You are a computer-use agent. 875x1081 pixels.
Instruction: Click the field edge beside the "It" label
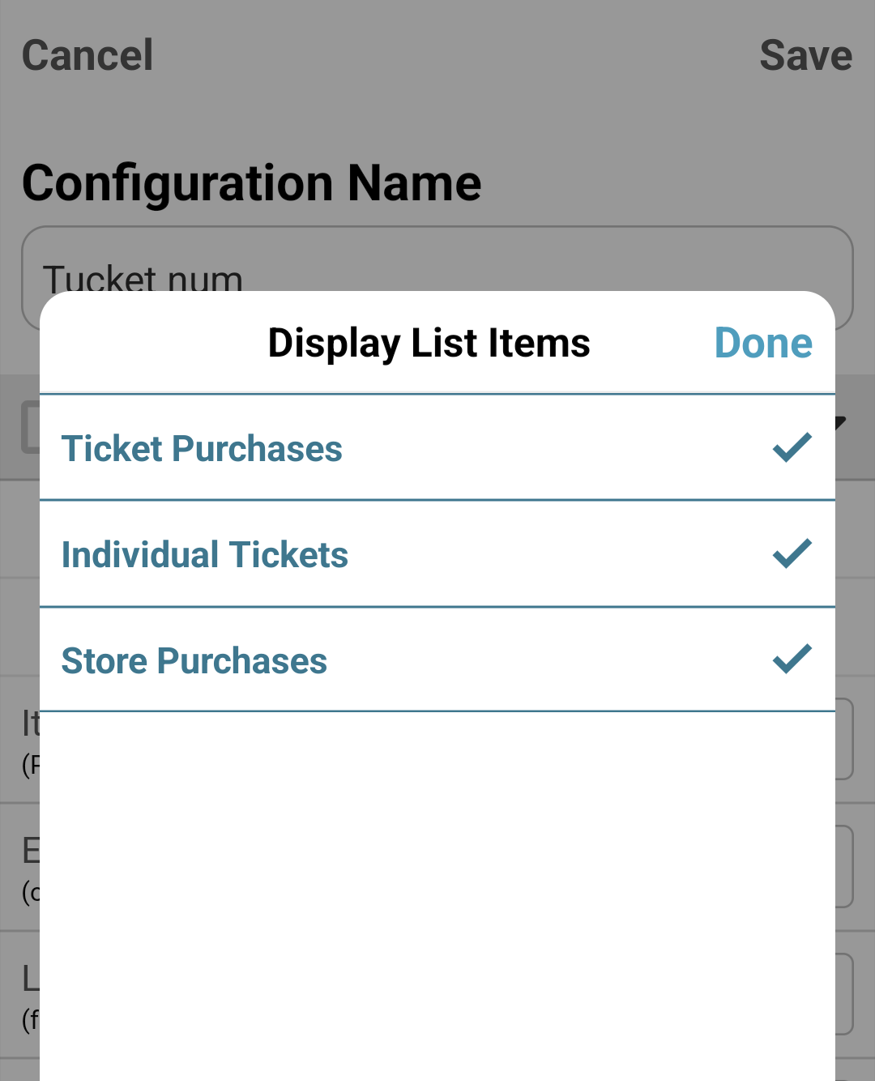(x=845, y=739)
